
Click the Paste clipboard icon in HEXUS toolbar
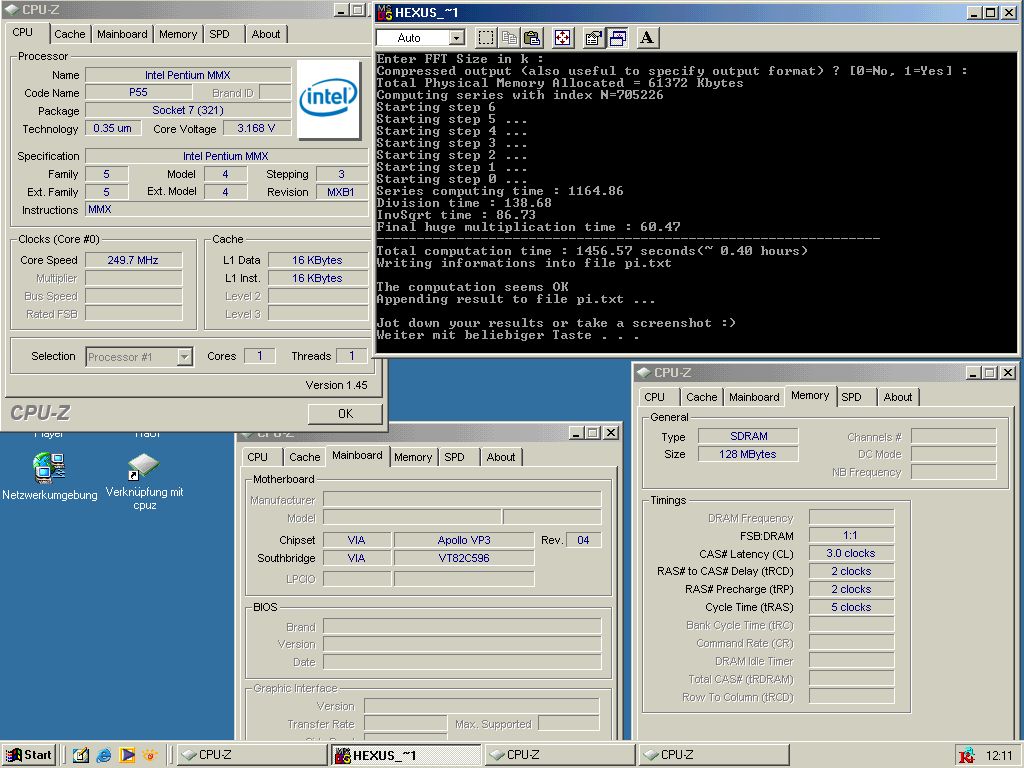click(x=532, y=38)
